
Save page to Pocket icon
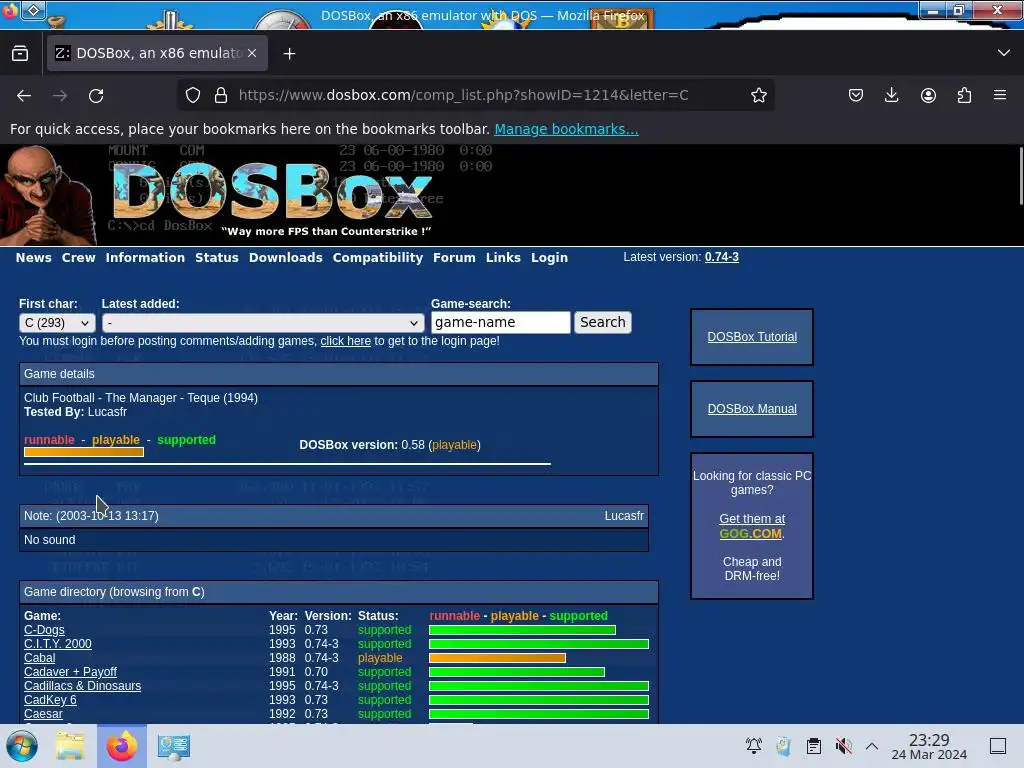coord(856,95)
